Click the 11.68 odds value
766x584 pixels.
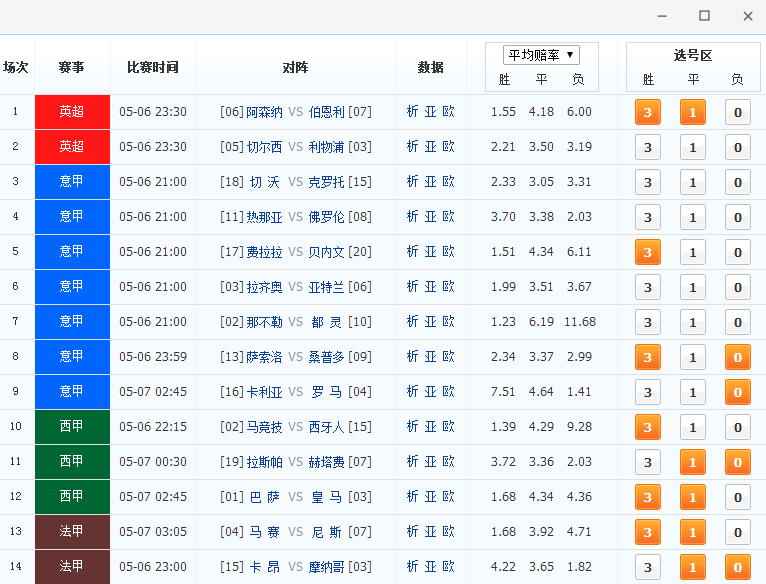point(580,322)
